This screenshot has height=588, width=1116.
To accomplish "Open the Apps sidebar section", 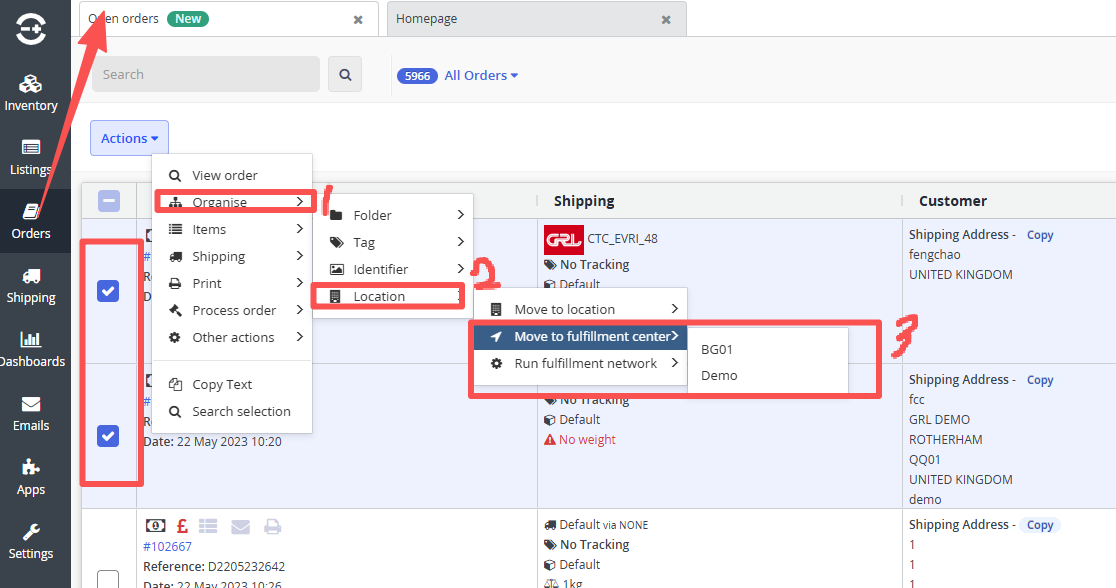I will (31, 477).
